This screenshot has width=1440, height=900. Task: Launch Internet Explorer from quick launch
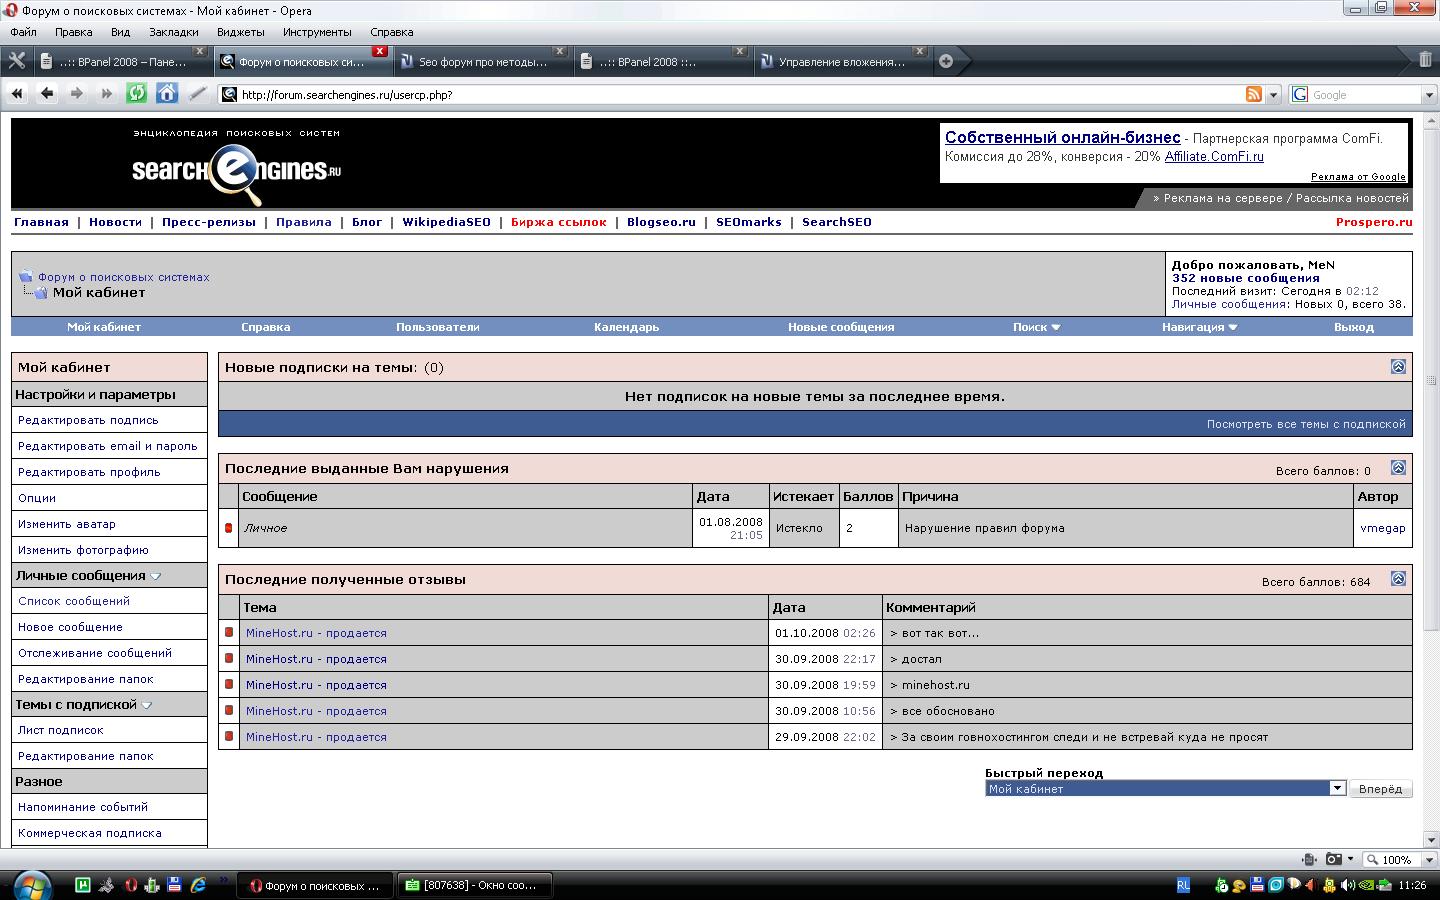click(198, 885)
